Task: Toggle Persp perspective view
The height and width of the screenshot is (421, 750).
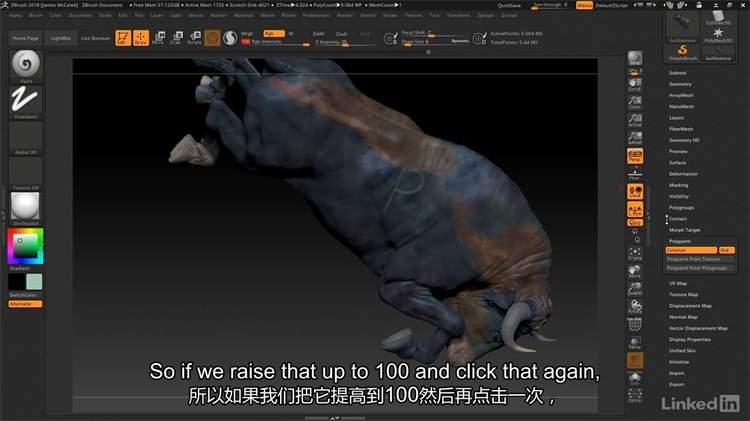Action: coord(635,155)
